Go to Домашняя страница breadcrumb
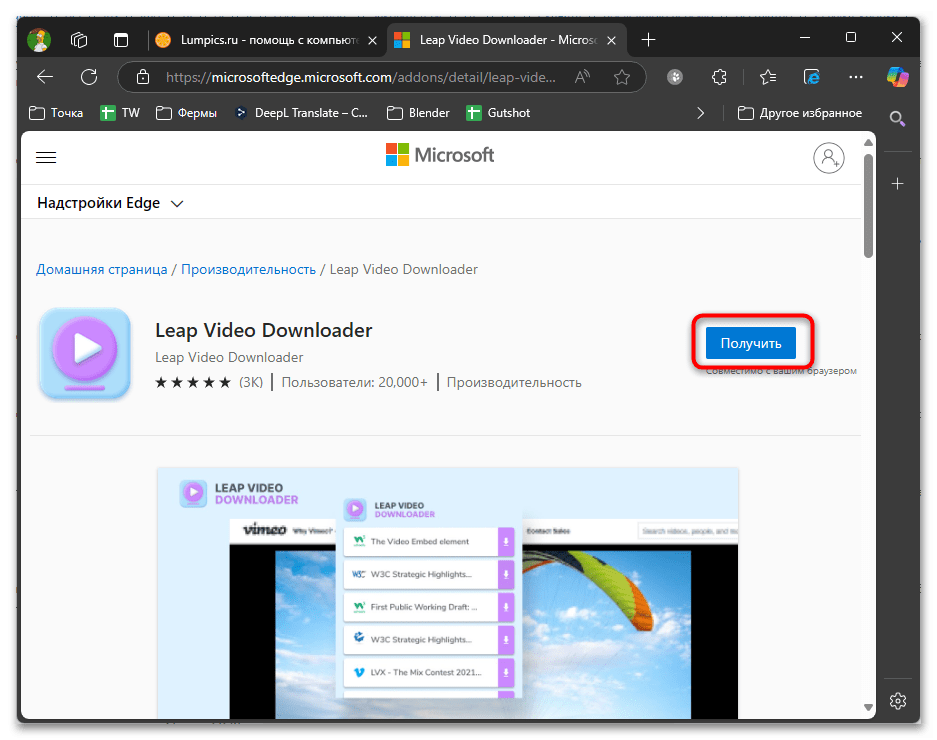This screenshot has height=740, width=937. pyautogui.click(x=102, y=270)
